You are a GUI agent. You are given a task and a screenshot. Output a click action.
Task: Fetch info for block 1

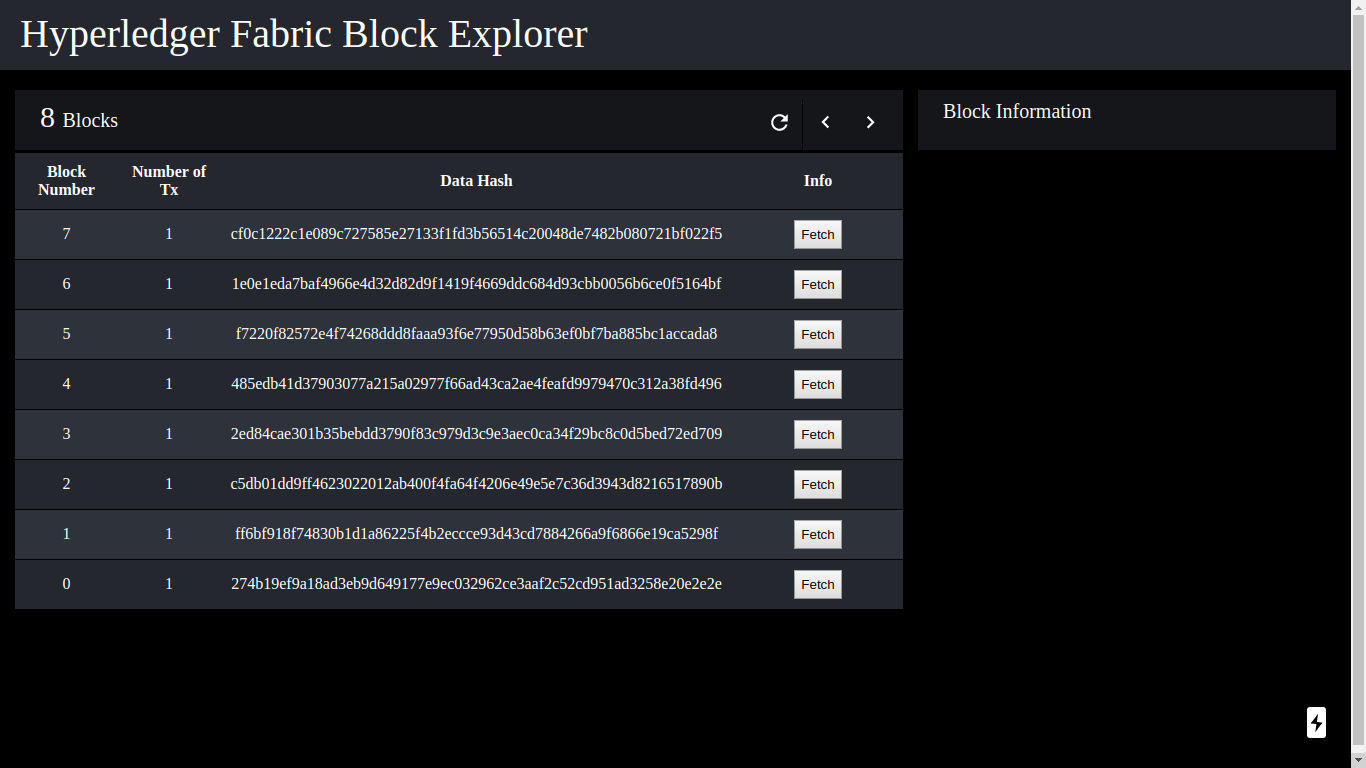point(817,534)
